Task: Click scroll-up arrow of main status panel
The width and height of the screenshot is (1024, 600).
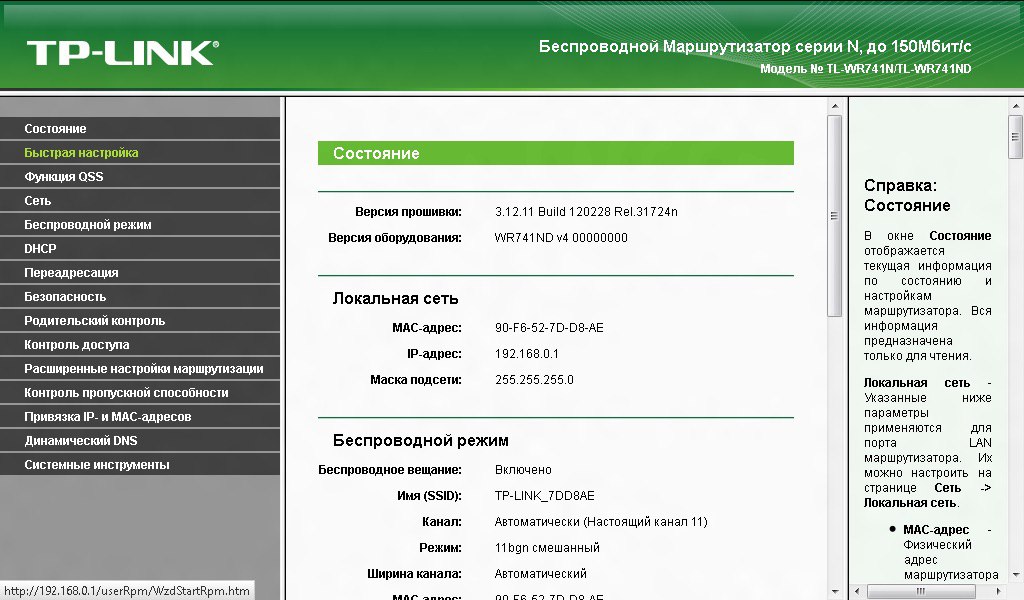Action: (835, 106)
